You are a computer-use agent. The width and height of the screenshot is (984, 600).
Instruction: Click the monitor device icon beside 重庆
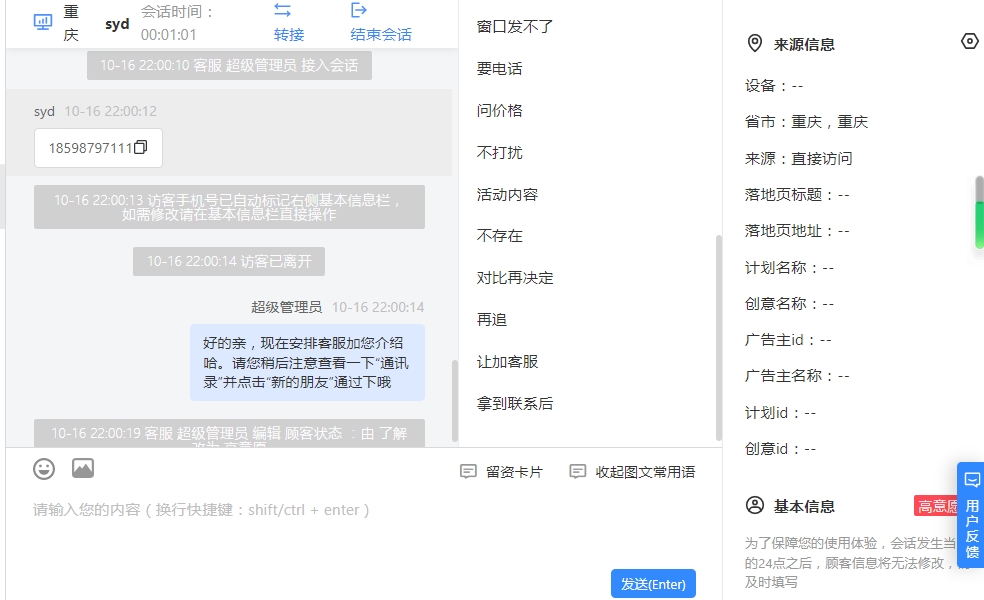click(x=43, y=23)
